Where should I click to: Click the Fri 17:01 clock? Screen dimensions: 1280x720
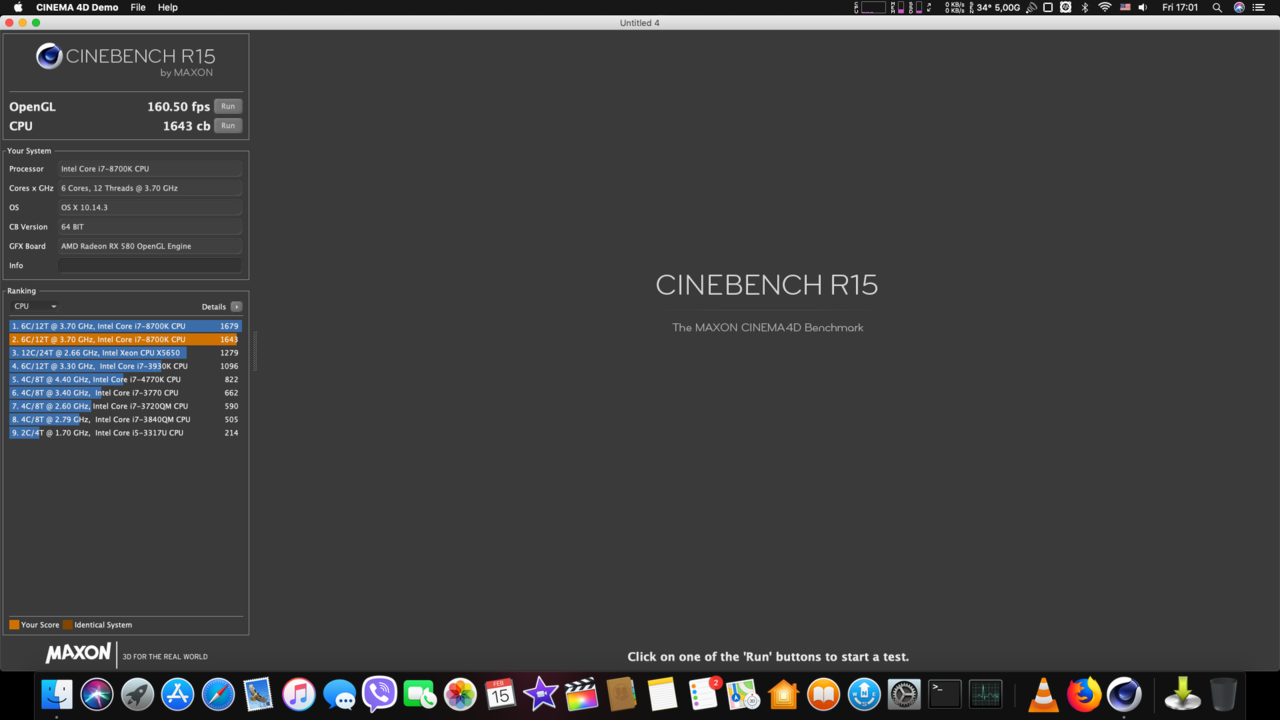(1180, 7)
